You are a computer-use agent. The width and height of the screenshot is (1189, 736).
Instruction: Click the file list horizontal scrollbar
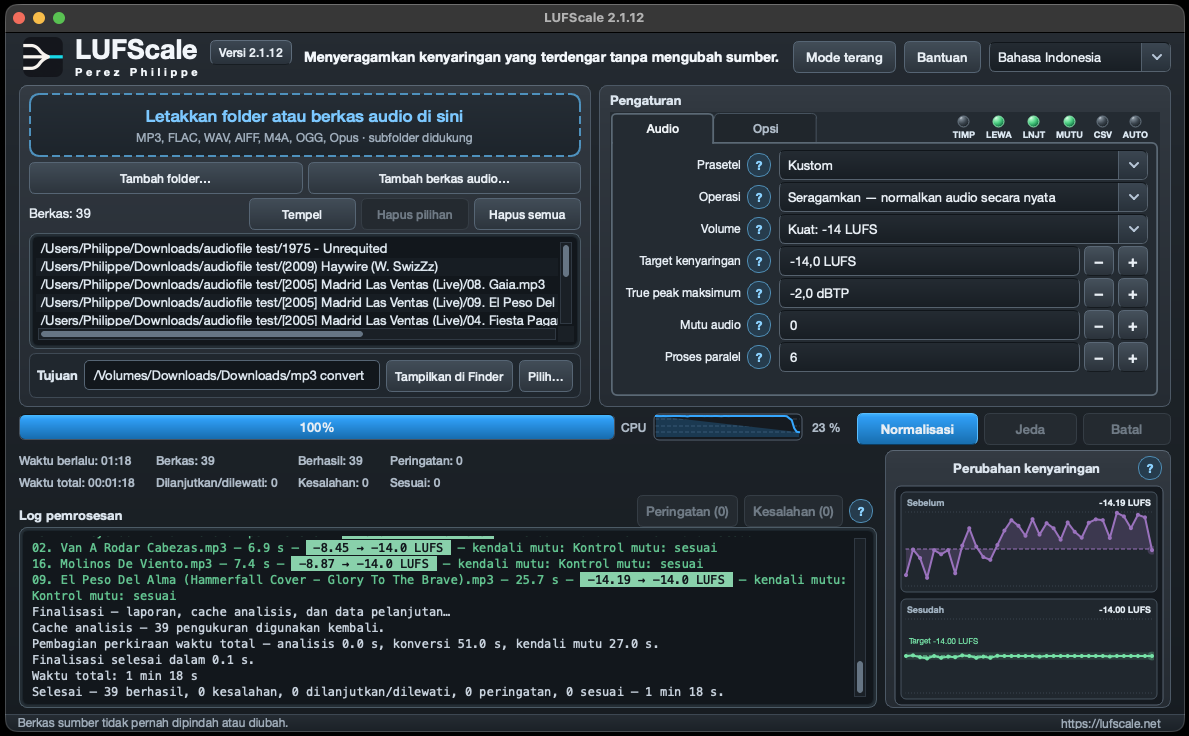click(x=202, y=334)
